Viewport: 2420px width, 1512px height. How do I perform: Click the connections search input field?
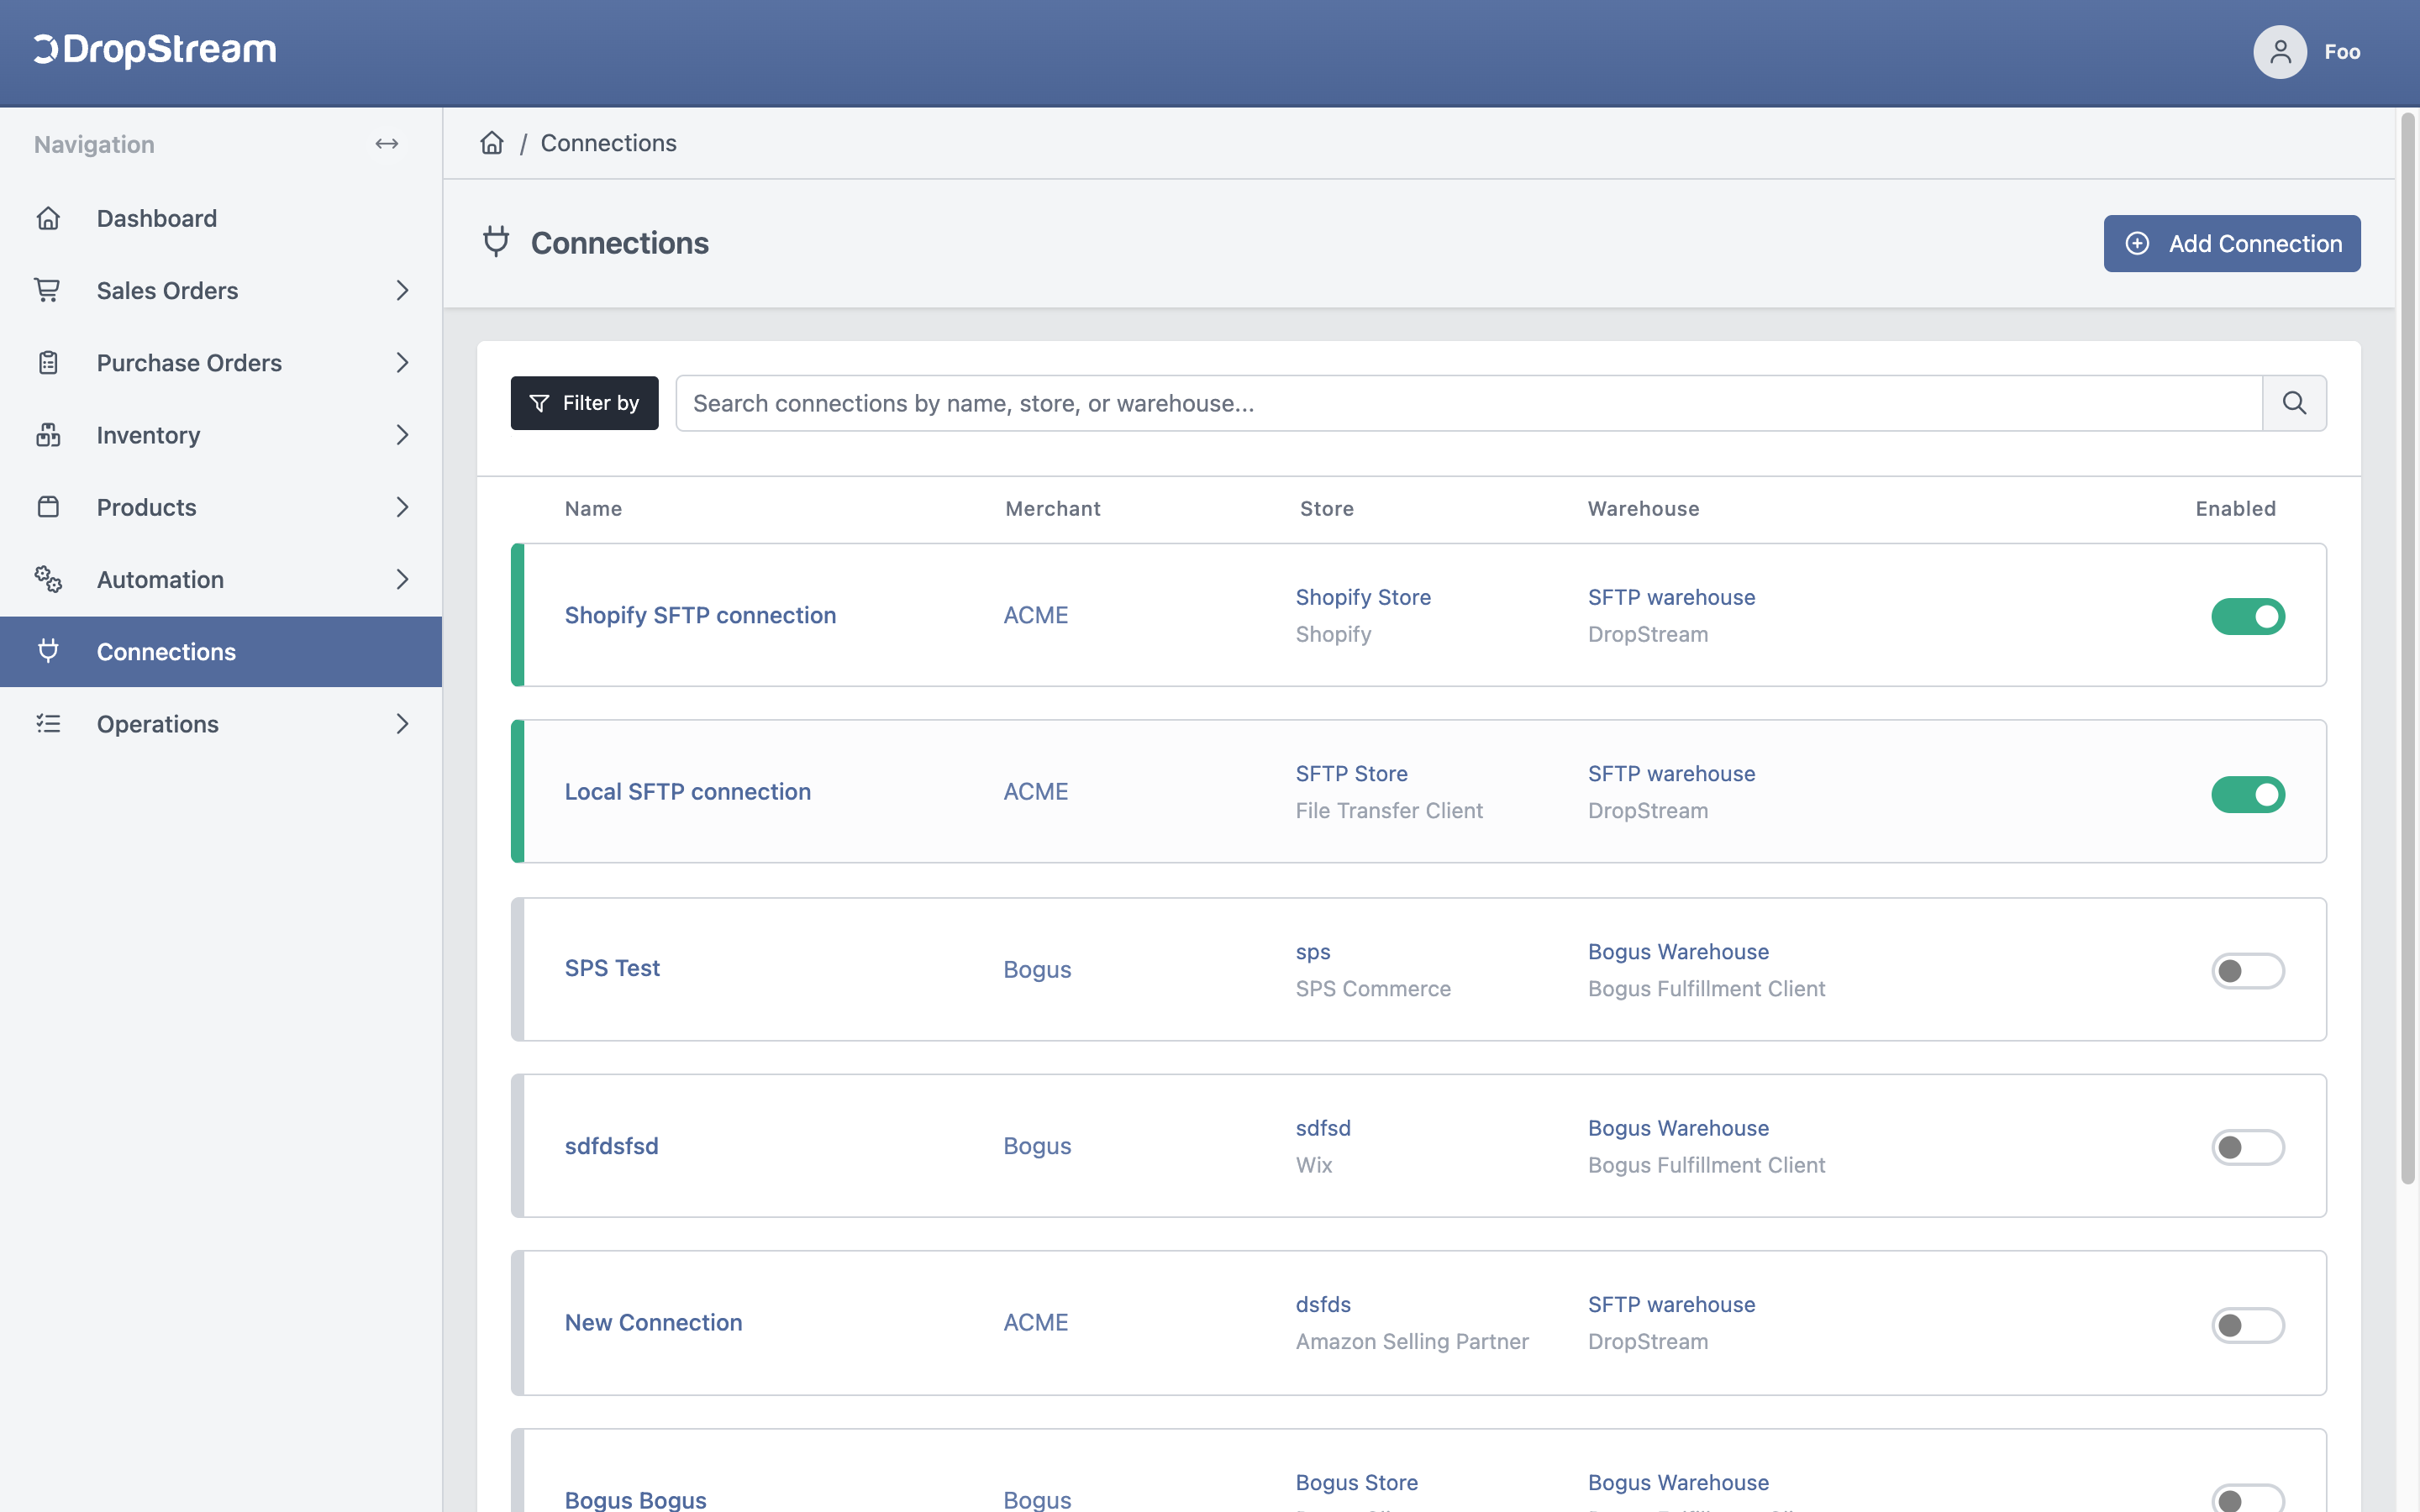click(x=1469, y=403)
